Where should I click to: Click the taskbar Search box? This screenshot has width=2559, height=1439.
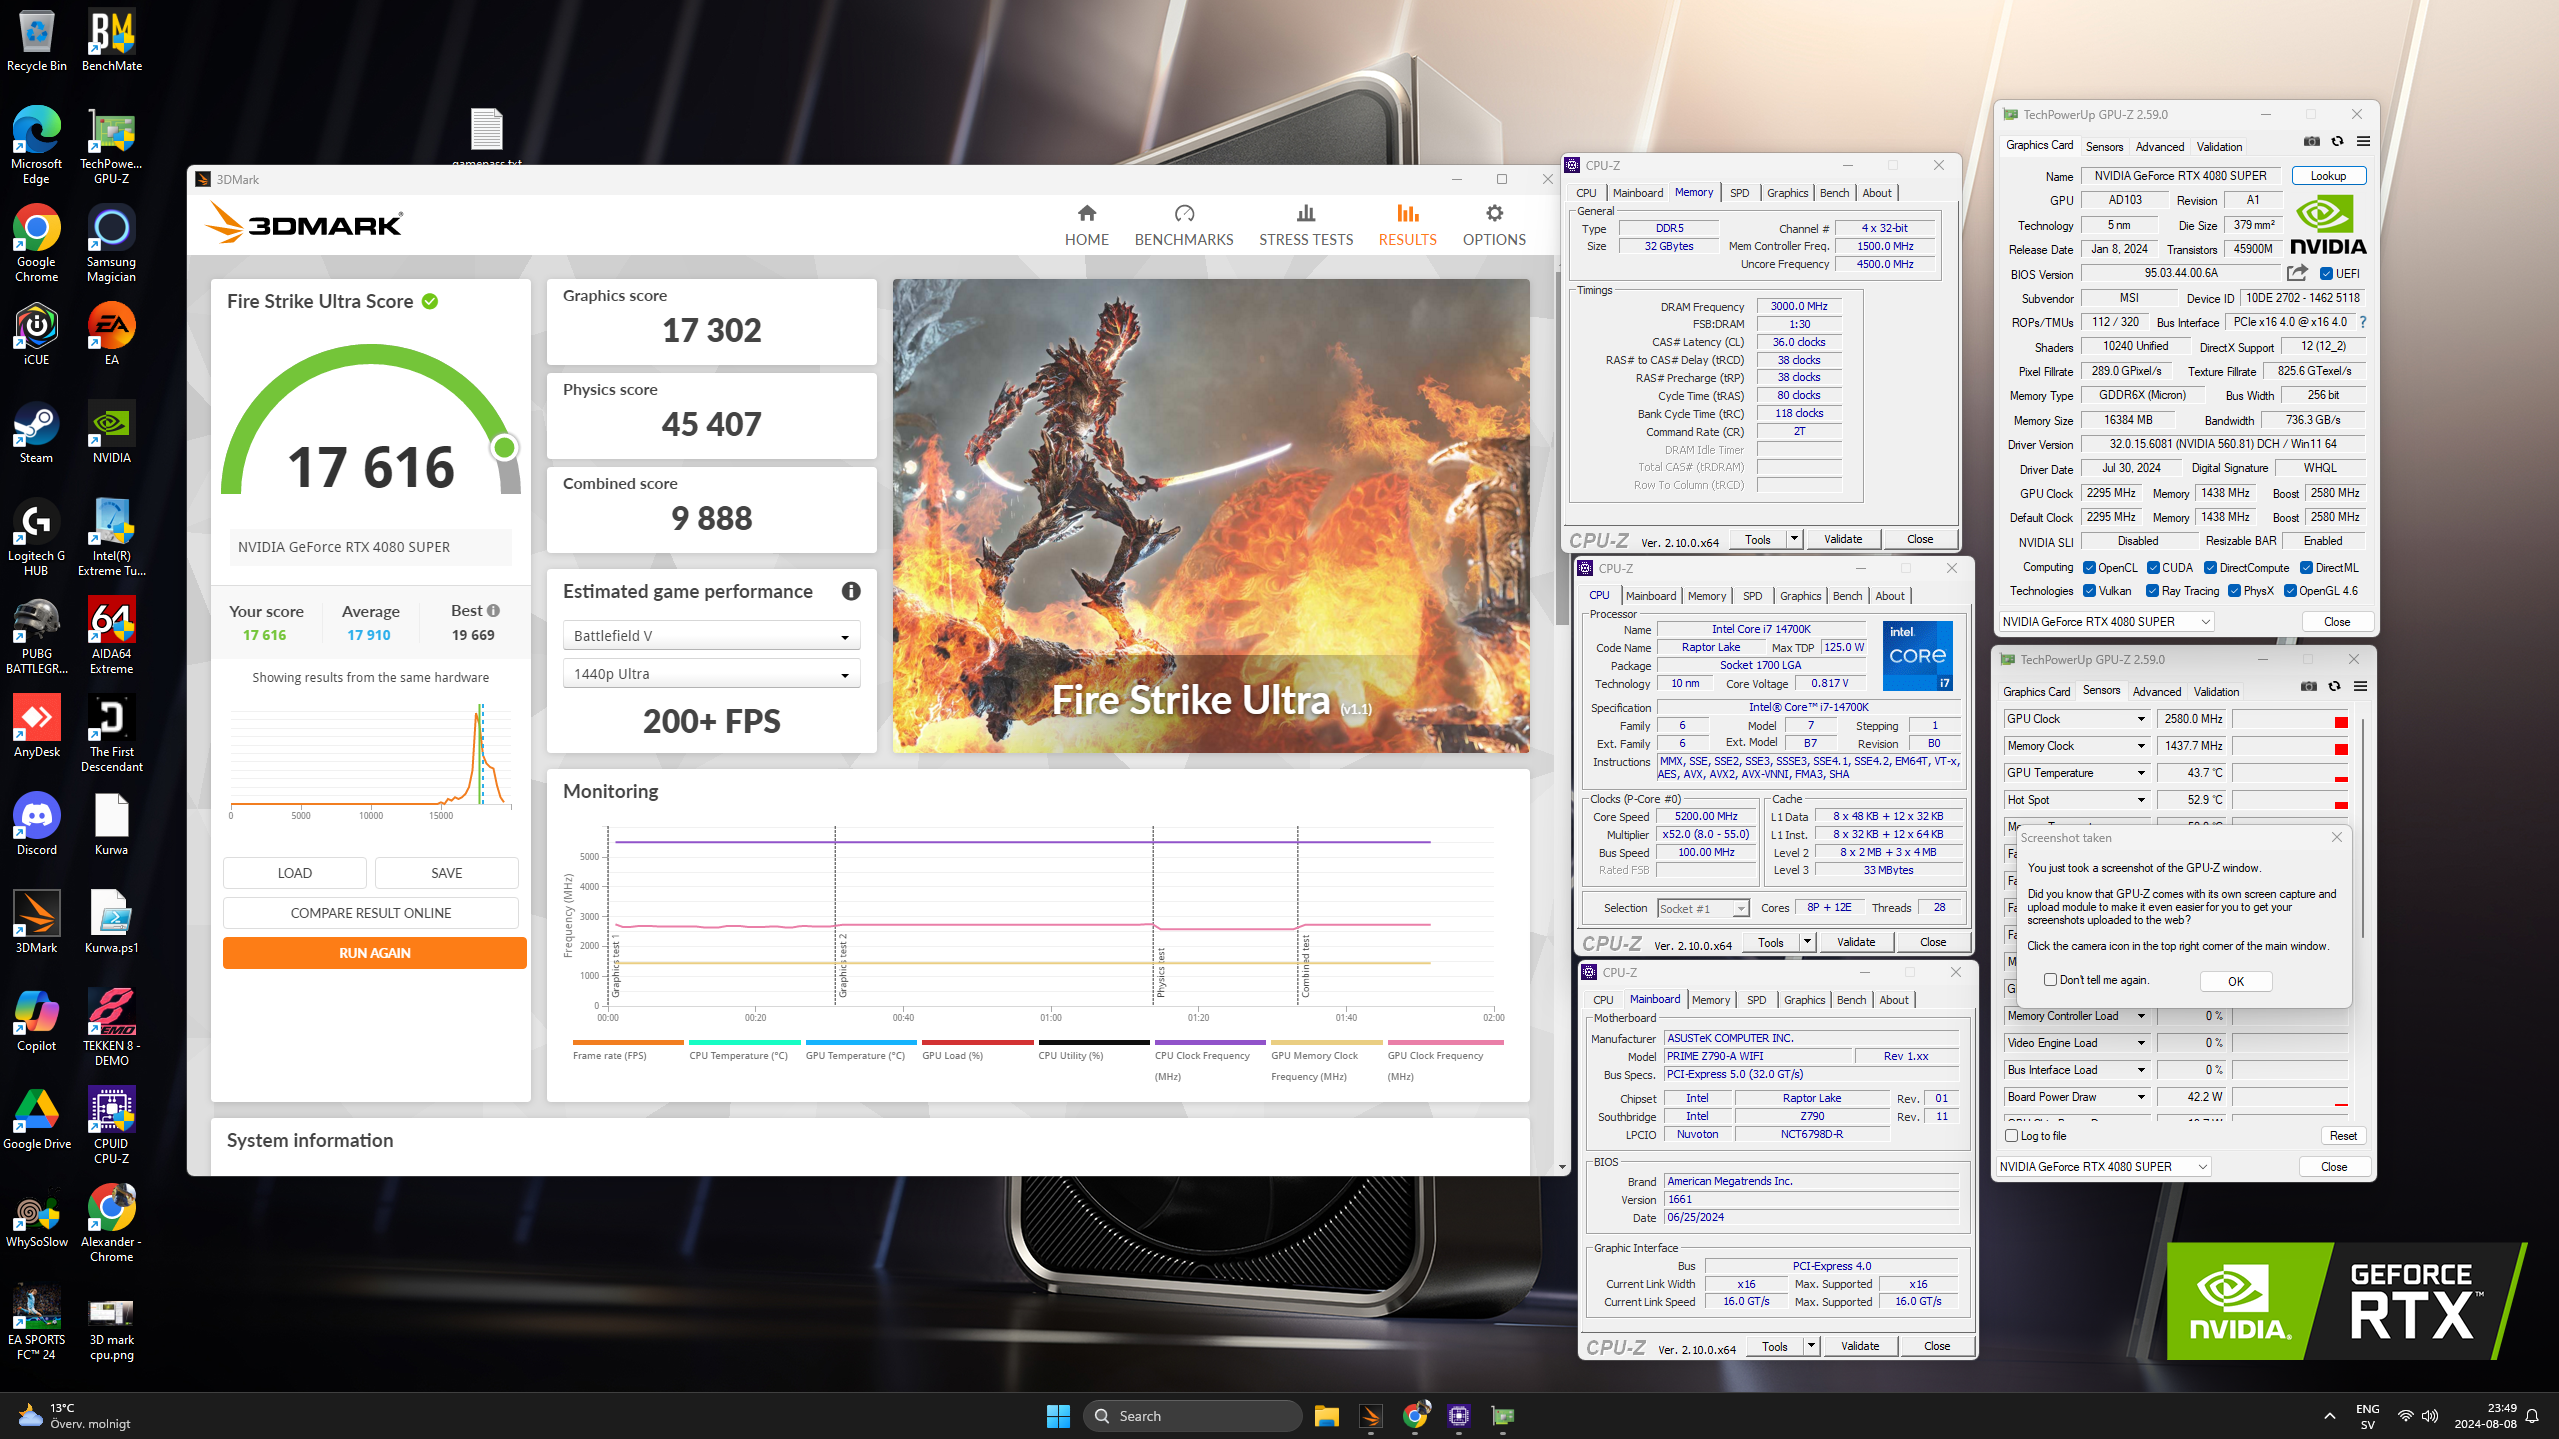pos(1192,1415)
